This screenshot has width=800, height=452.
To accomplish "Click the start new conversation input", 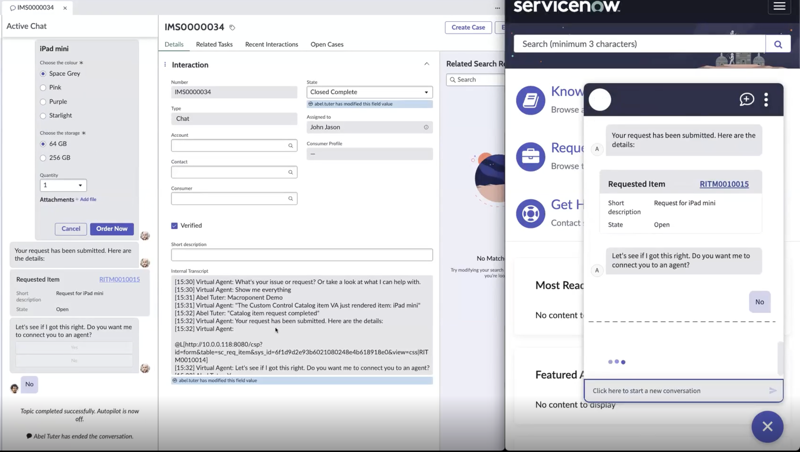I will (683, 391).
